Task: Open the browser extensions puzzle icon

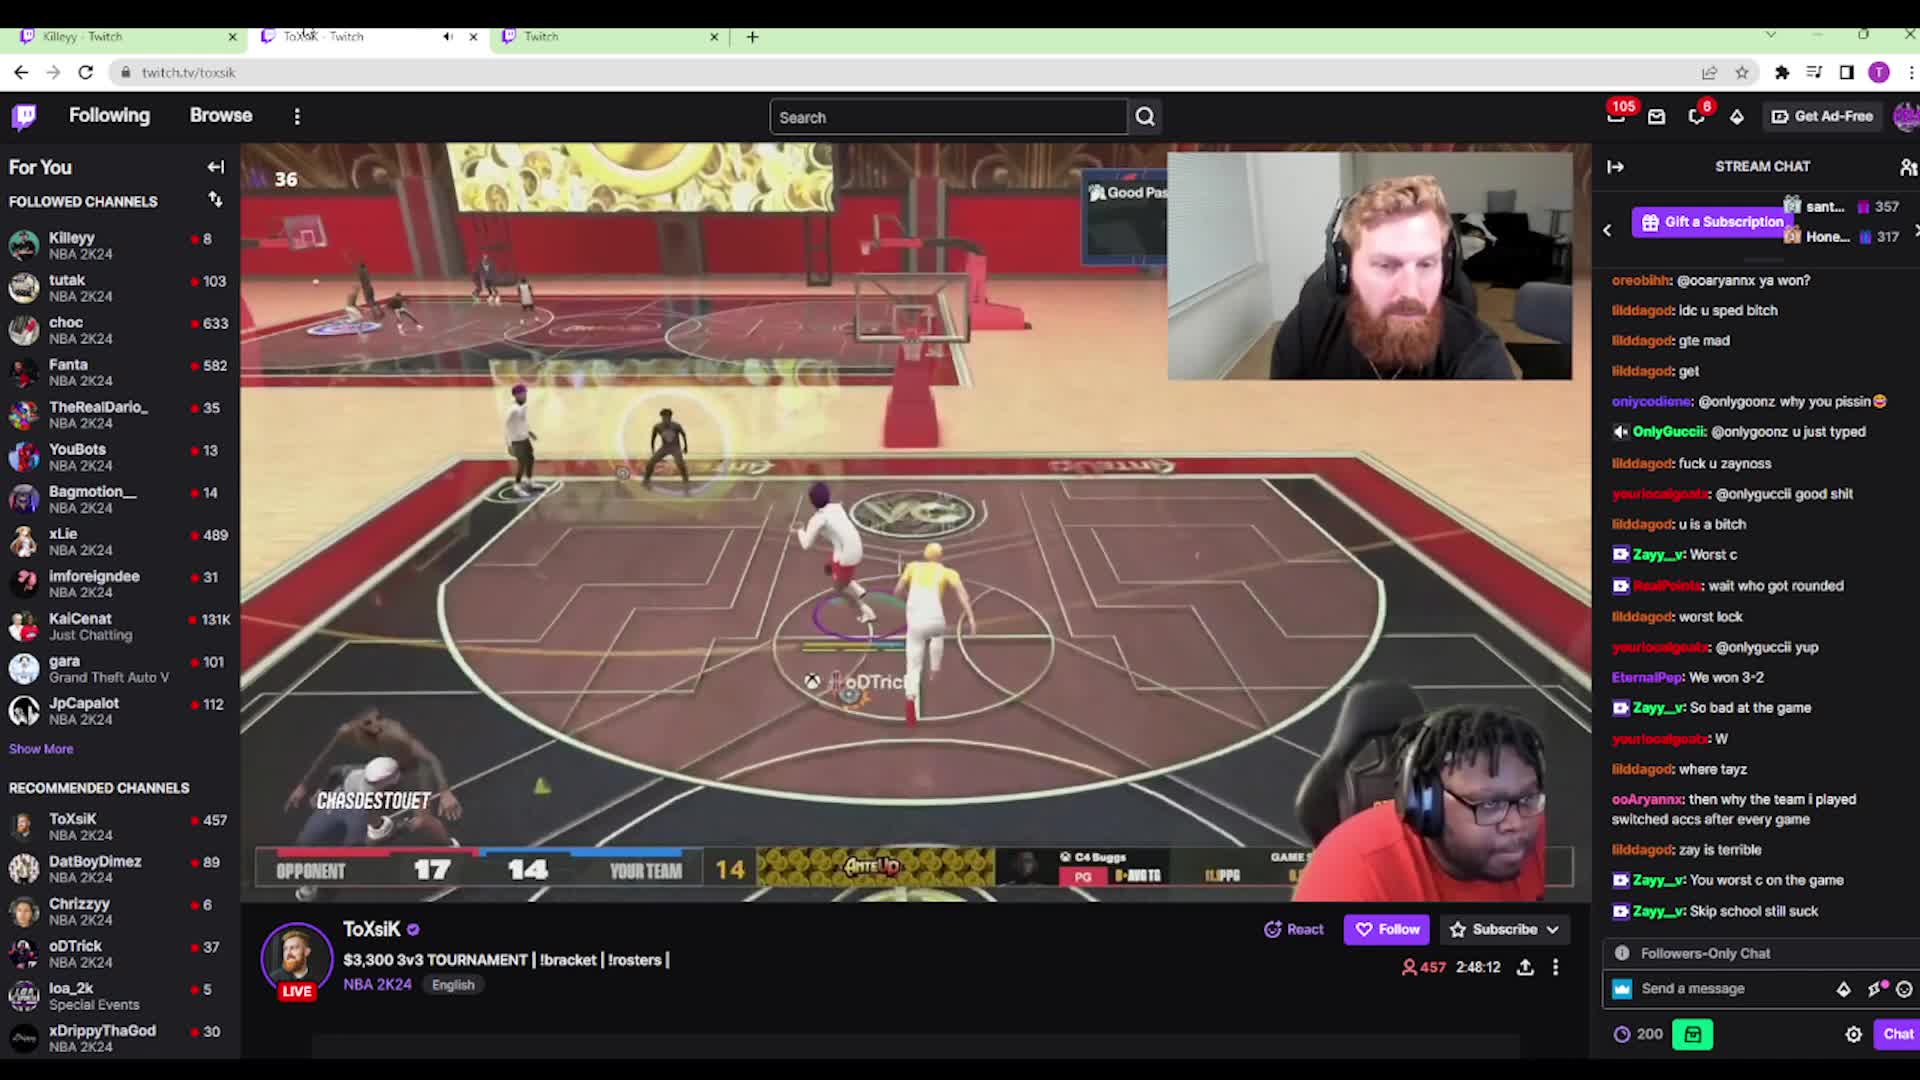Action: pyautogui.click(x=1781, y=72)
